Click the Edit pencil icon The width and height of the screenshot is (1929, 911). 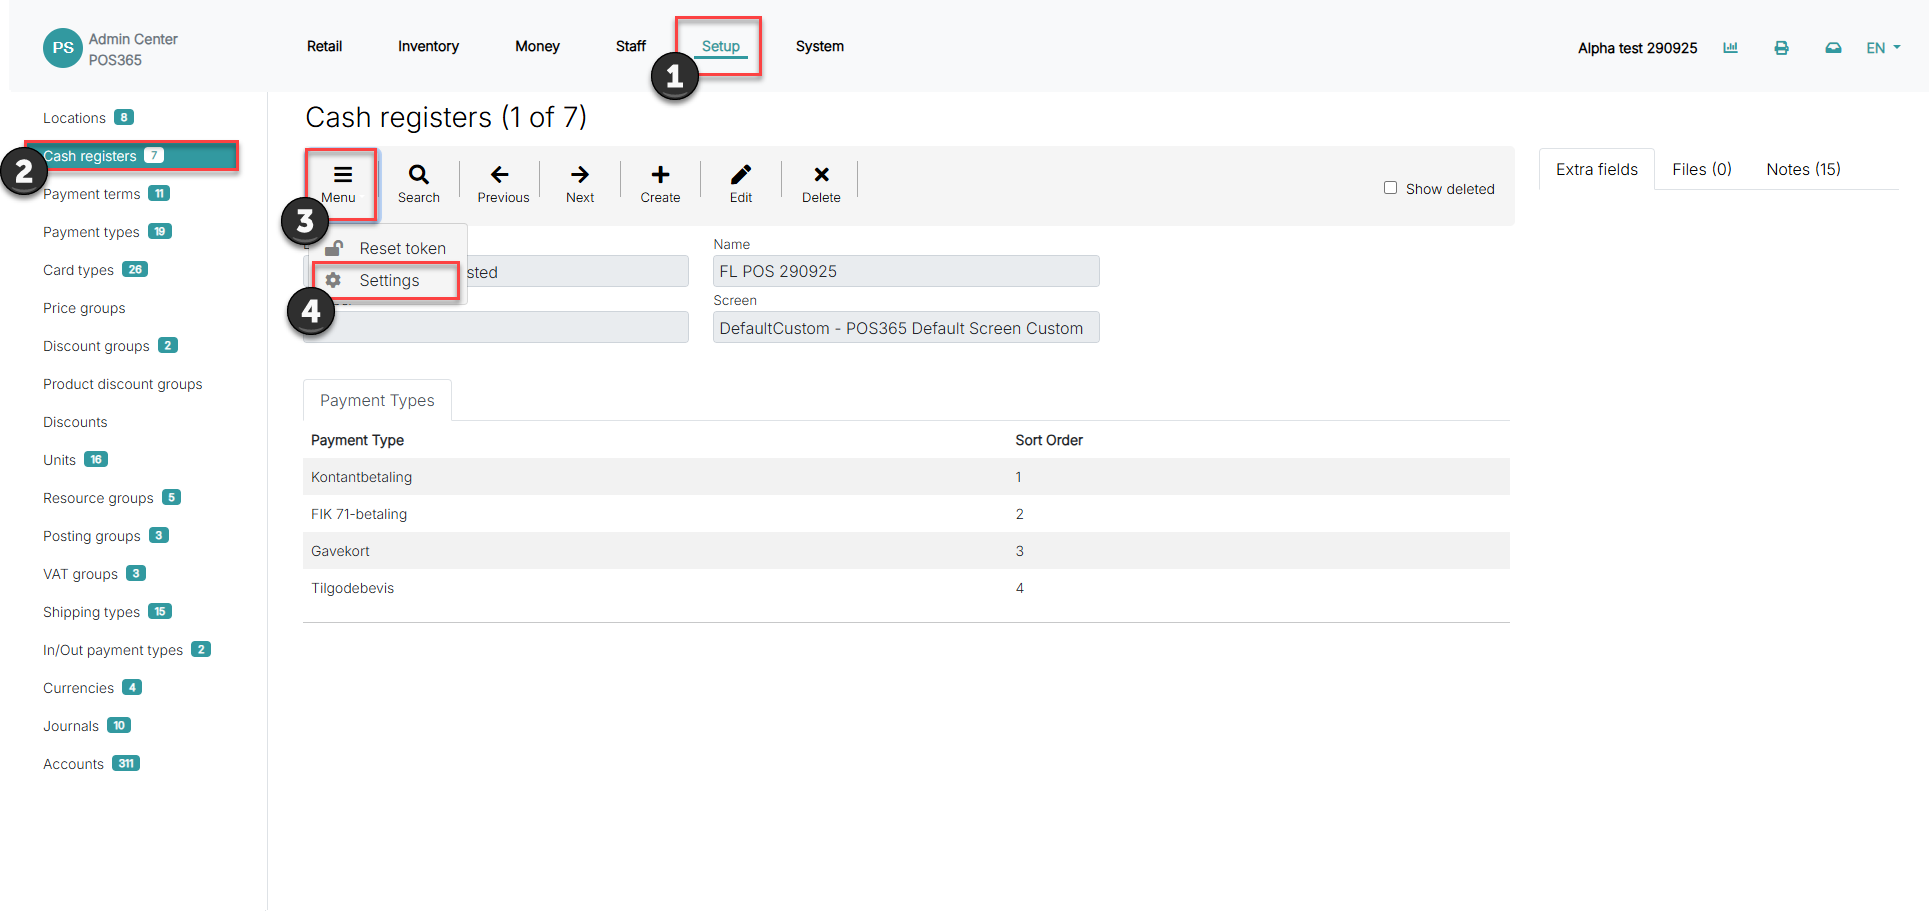(741, 175)
